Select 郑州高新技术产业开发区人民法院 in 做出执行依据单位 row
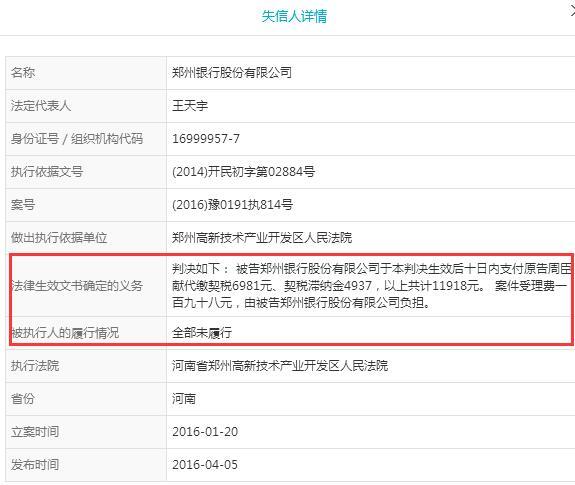 point(262,238)
